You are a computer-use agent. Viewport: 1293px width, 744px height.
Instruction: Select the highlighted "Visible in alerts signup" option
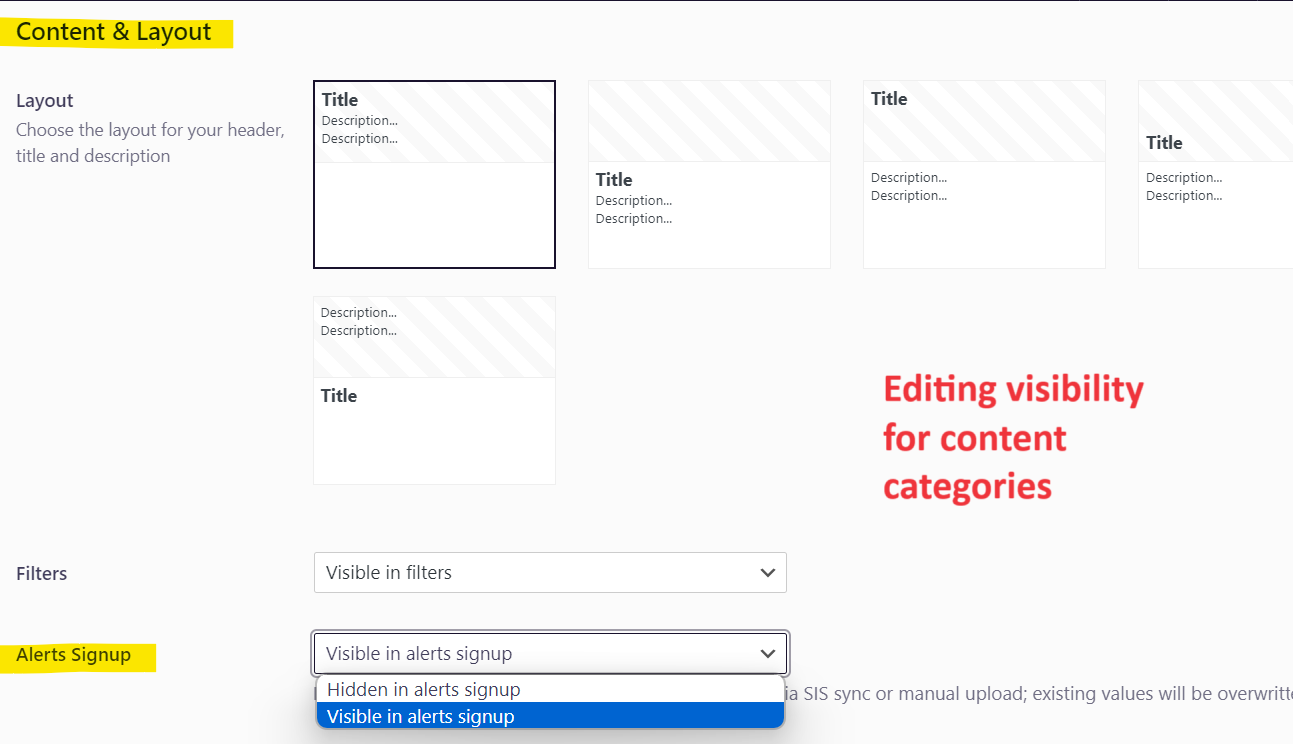click(x=421, y=716)
